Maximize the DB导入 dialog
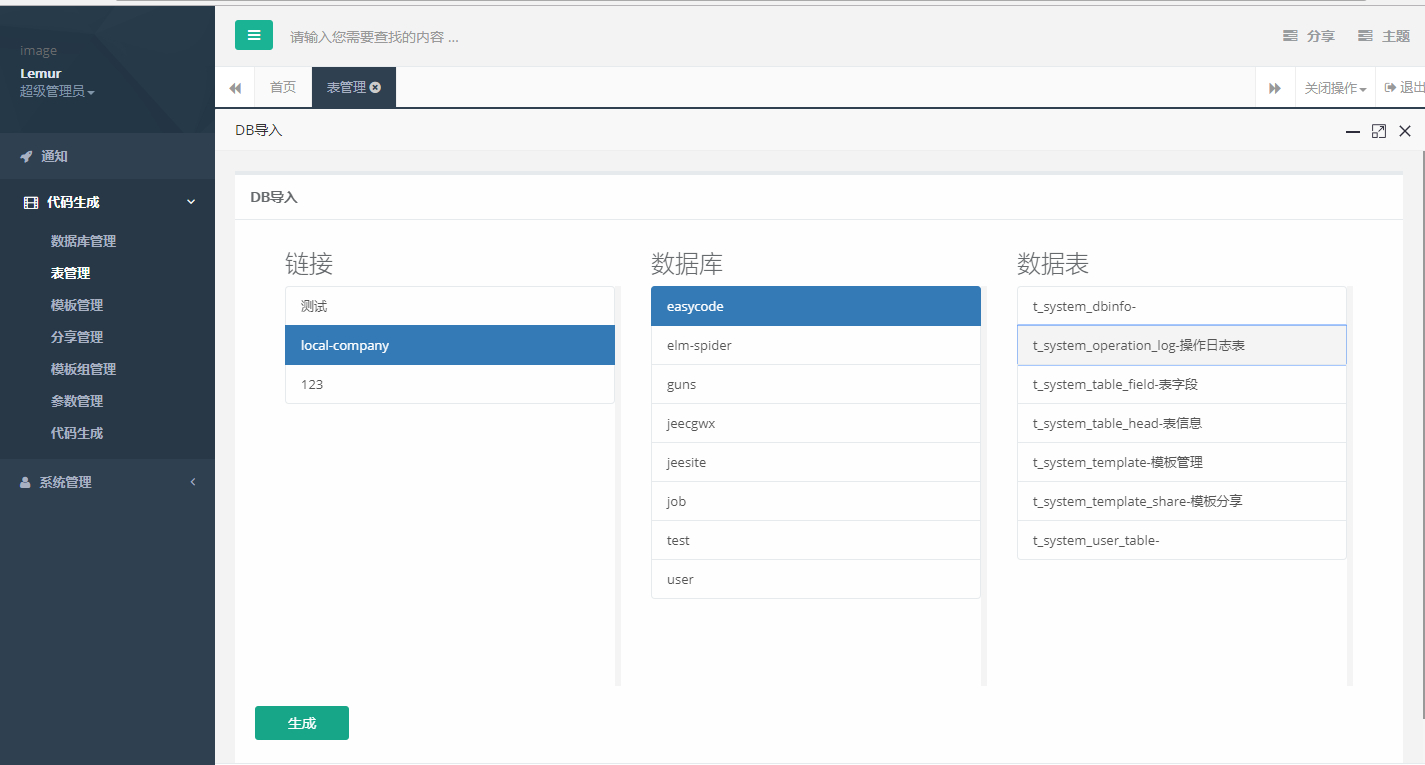 (1379, 131)
